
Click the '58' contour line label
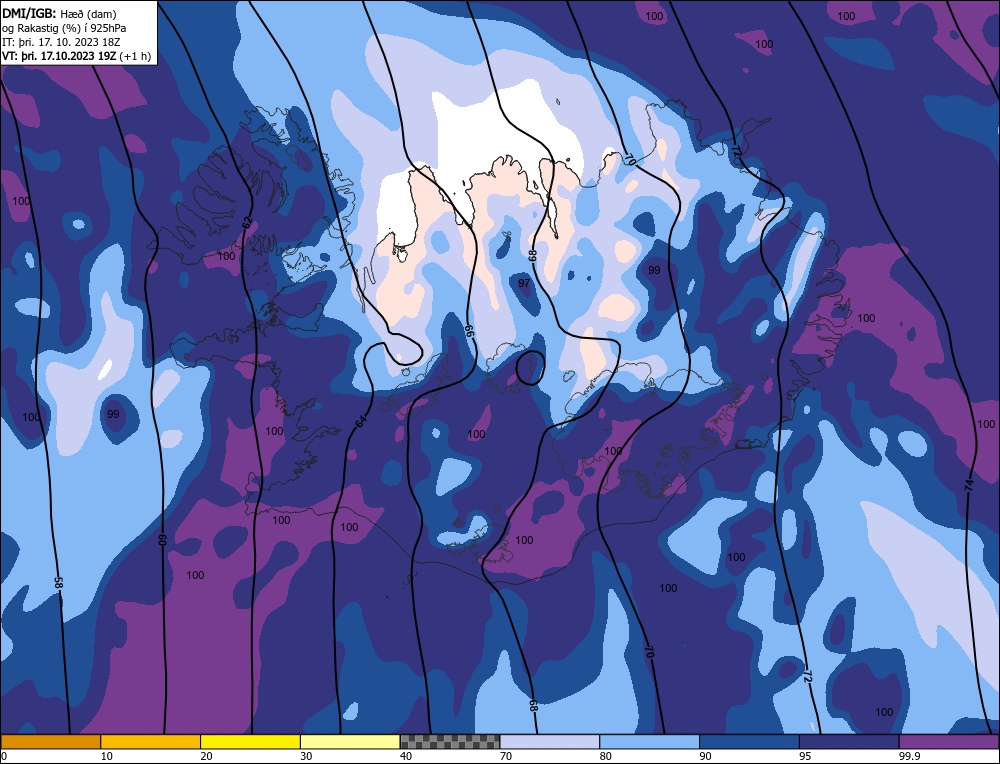click(x=58, y=583)
